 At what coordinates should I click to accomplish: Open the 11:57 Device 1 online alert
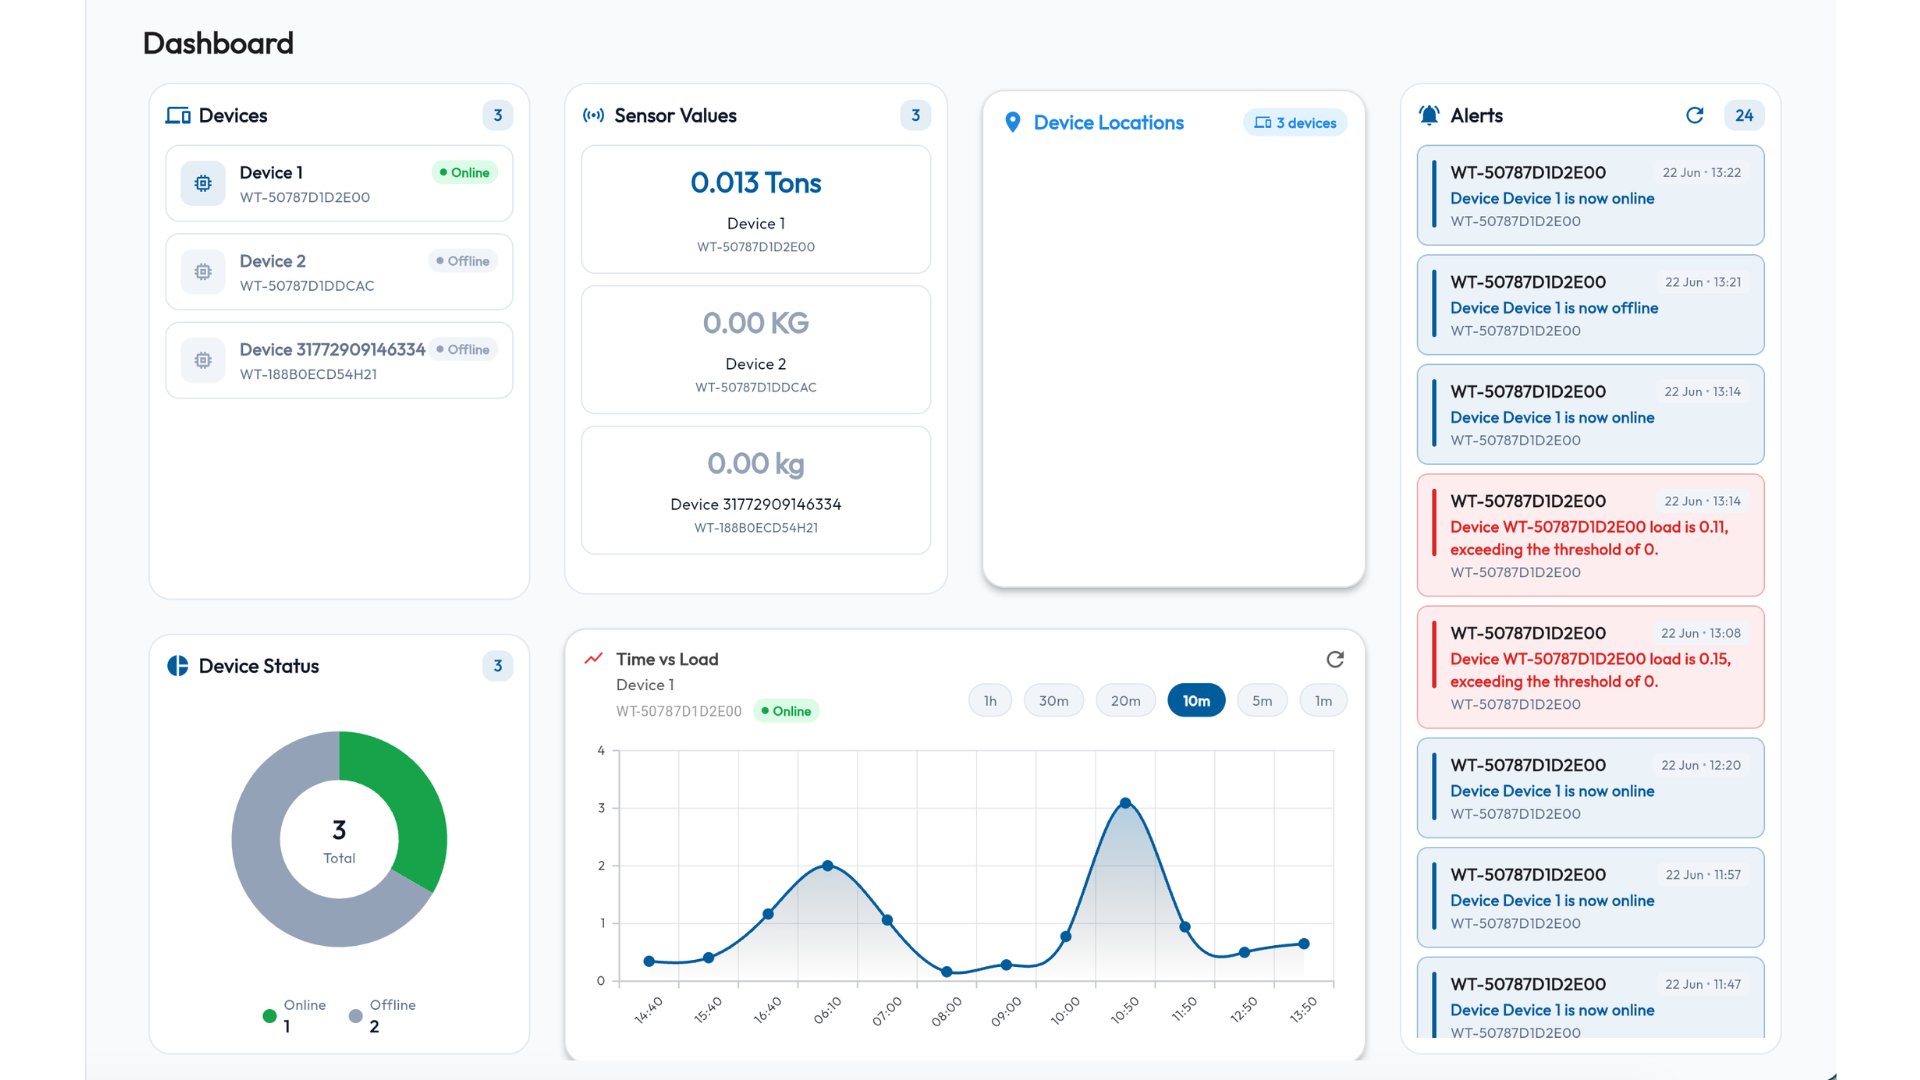coord(1591,898)
